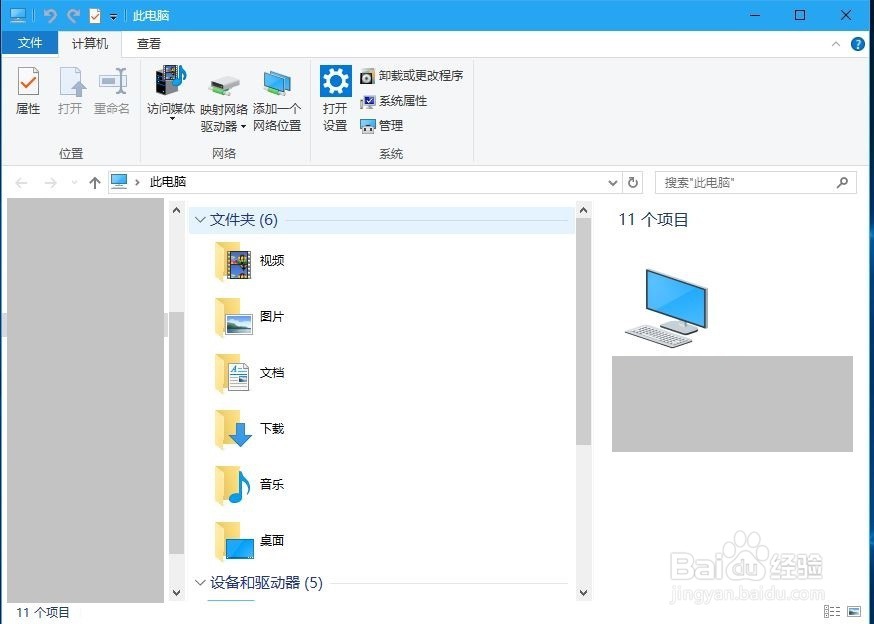
Task: Click the Refresh button in the address bar
Action: pos(633,182)
